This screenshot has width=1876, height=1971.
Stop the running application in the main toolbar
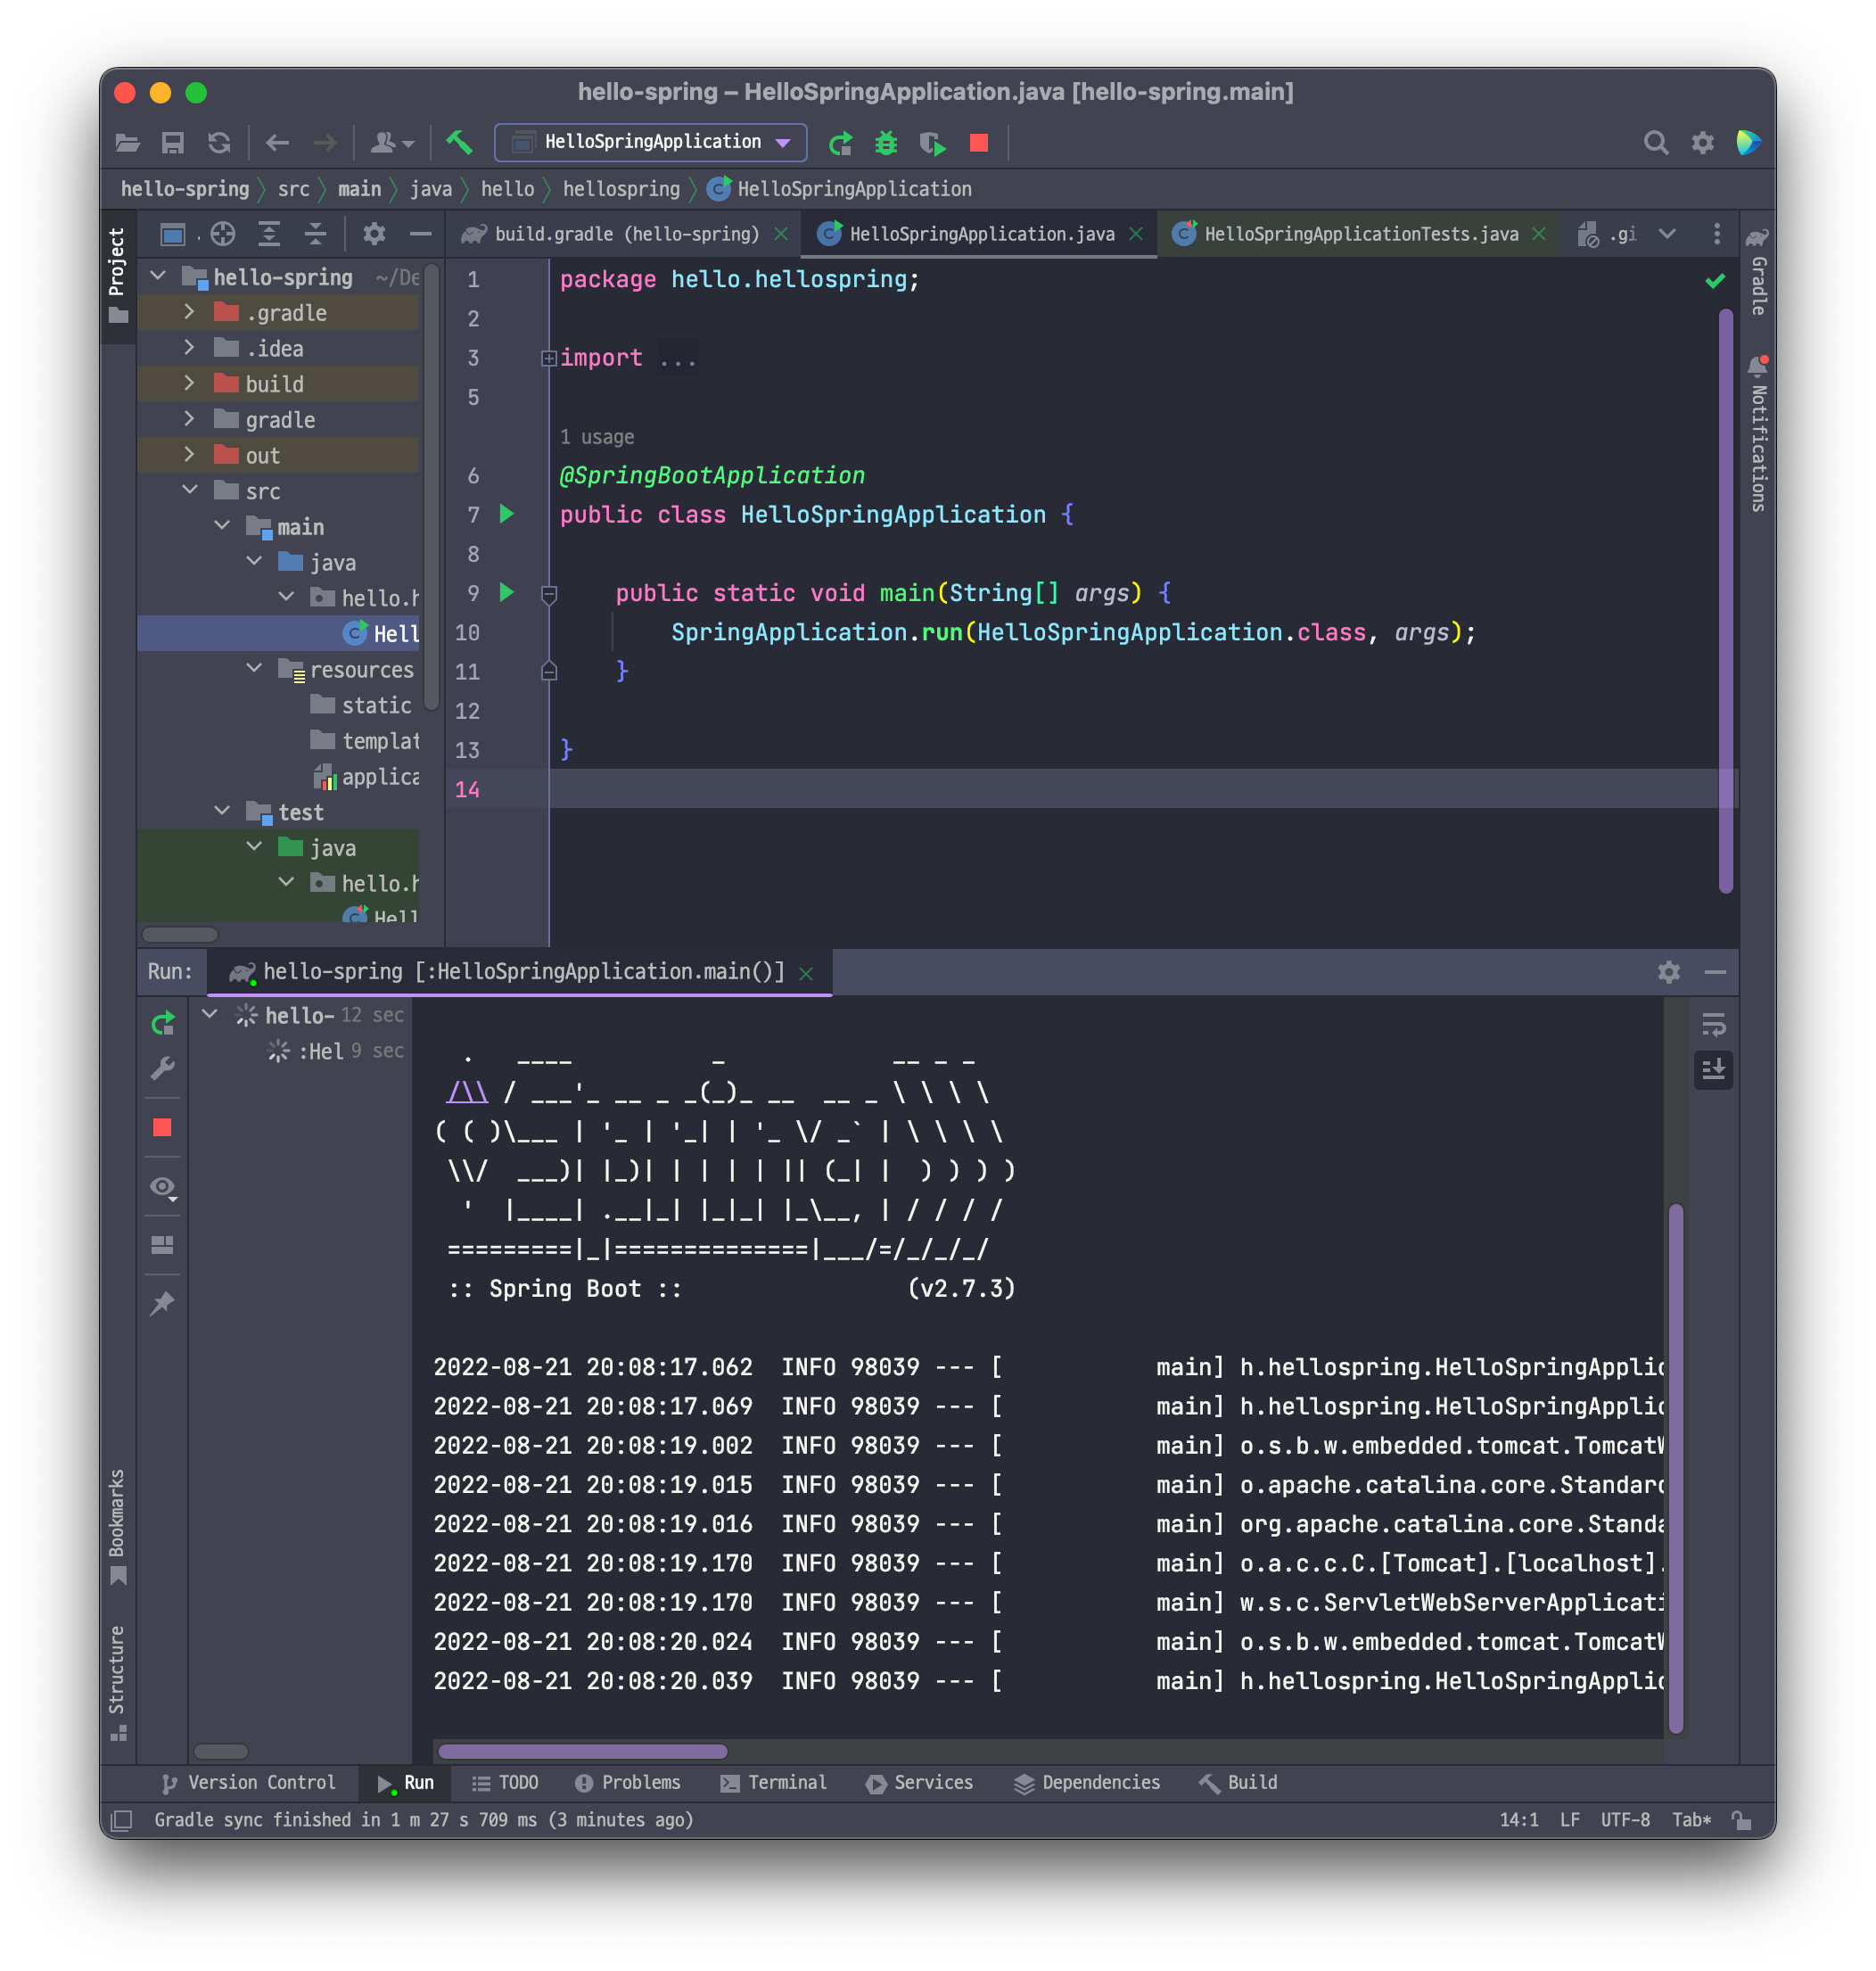(x=979, y=143)
